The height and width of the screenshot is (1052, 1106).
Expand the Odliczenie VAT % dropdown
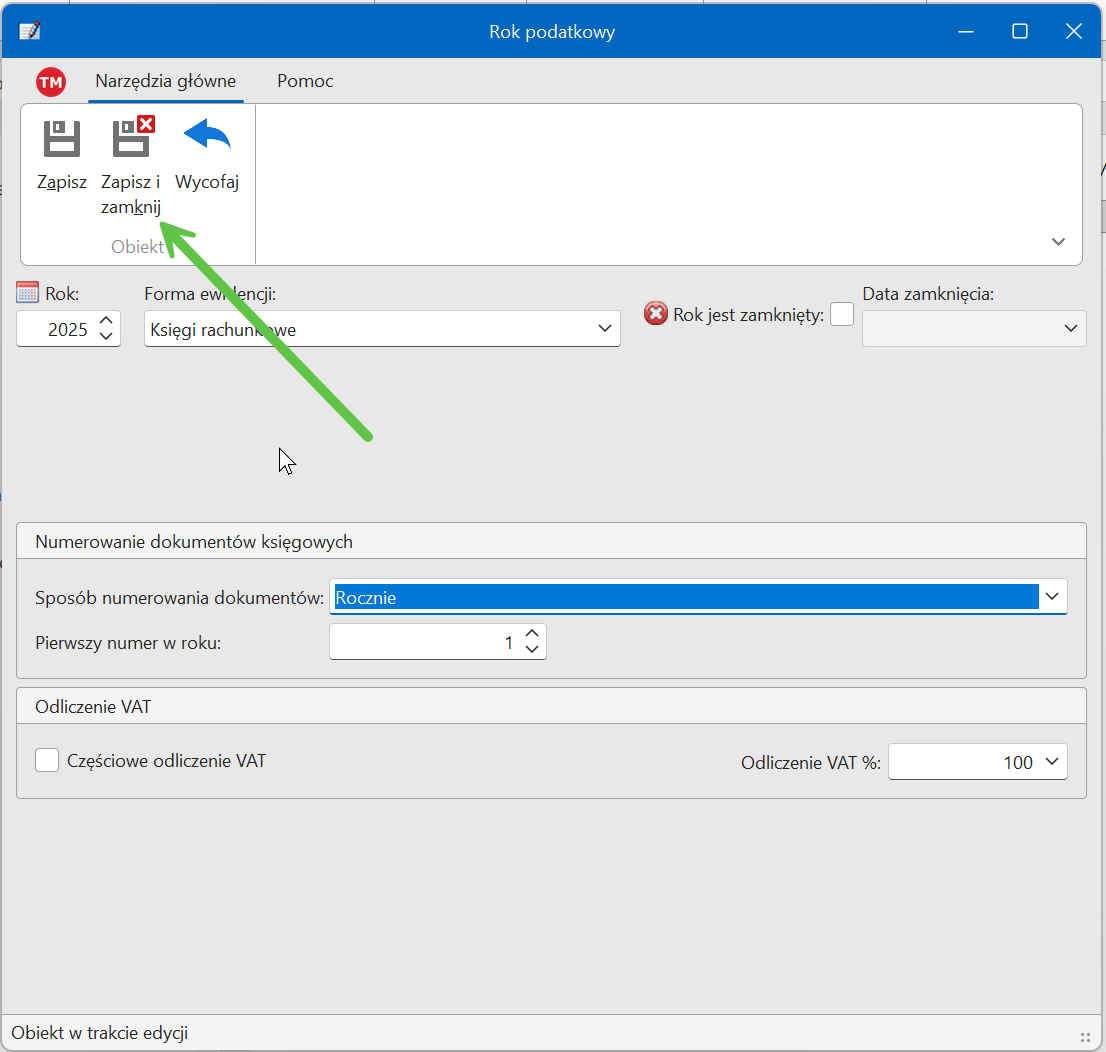coord(1051,762)
